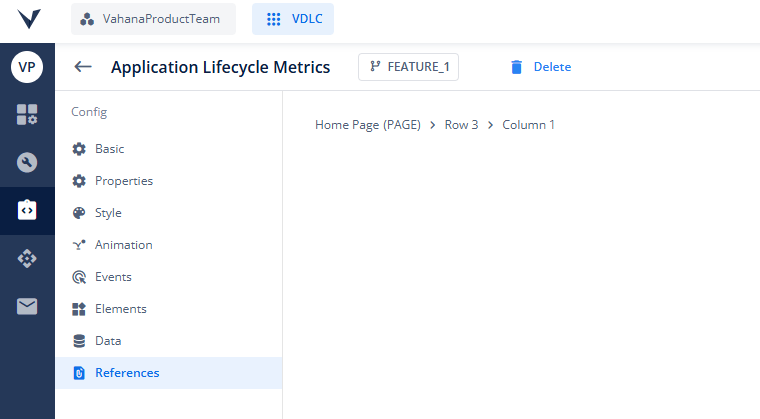Click the trash Delete icon
Image resolution: width=760 pixels, height=419 pixels.
pyautogui.click(x=517, y=67)
